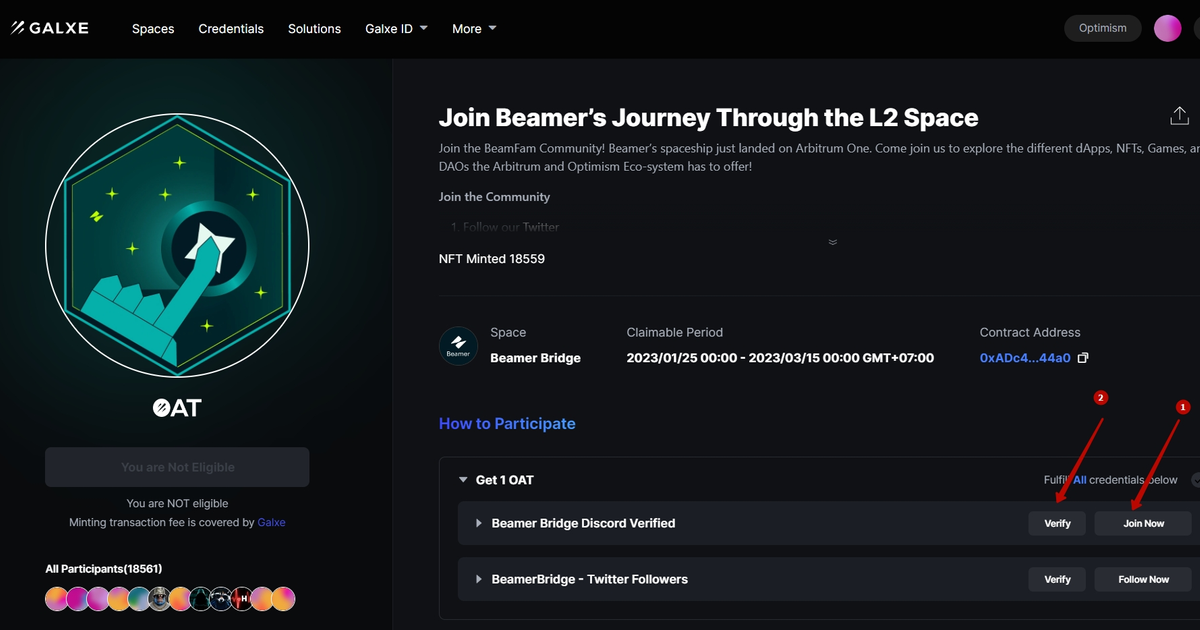Click Join Now for Beamer Discord
Image resolution: width=1200 pixels, height=630 pixels.
(1143, 523)
